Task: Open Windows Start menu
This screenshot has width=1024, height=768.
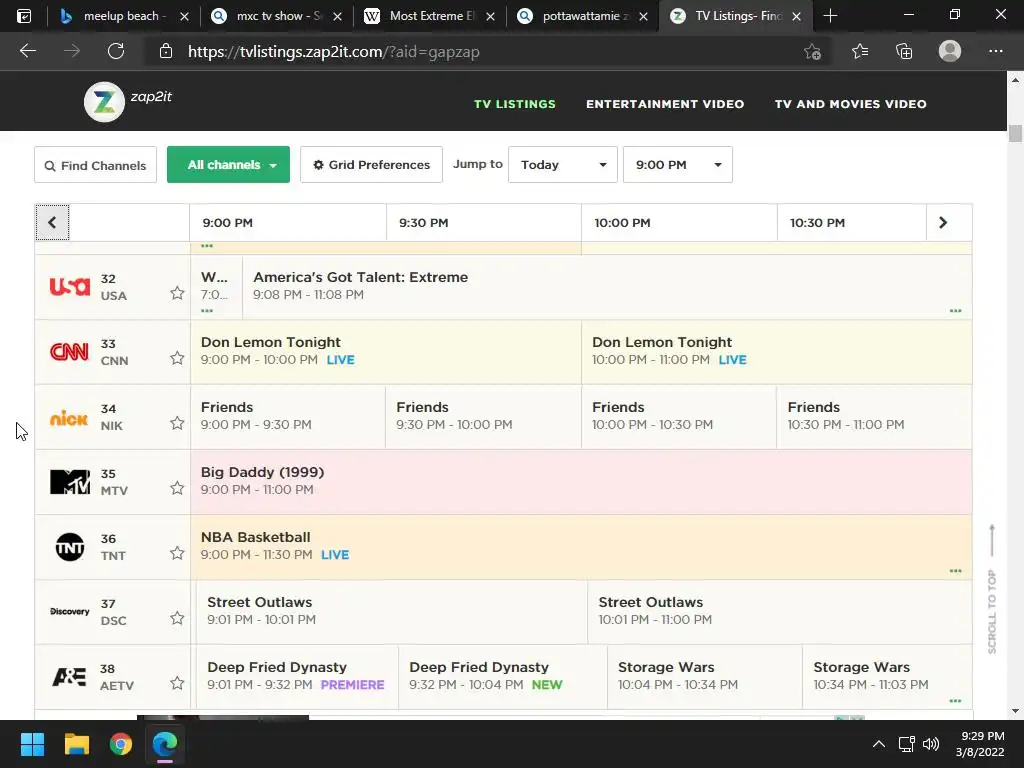Action: coord(32,744)
